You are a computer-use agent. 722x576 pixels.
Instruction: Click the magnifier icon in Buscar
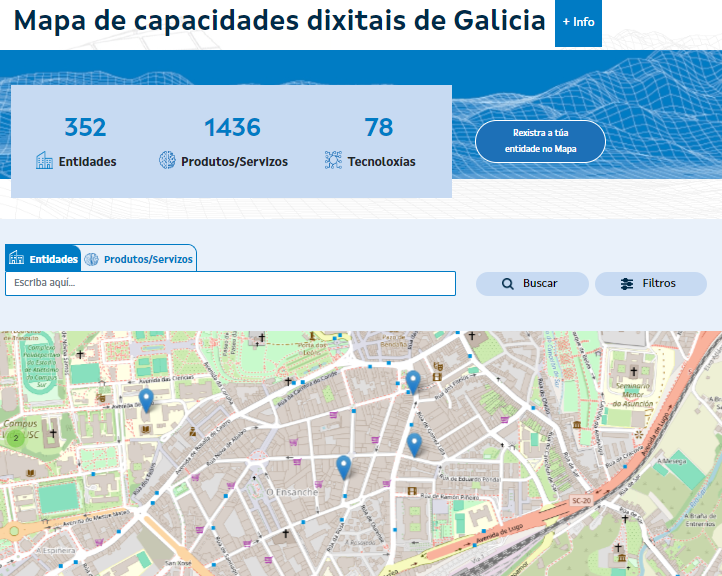click(507, 284)
